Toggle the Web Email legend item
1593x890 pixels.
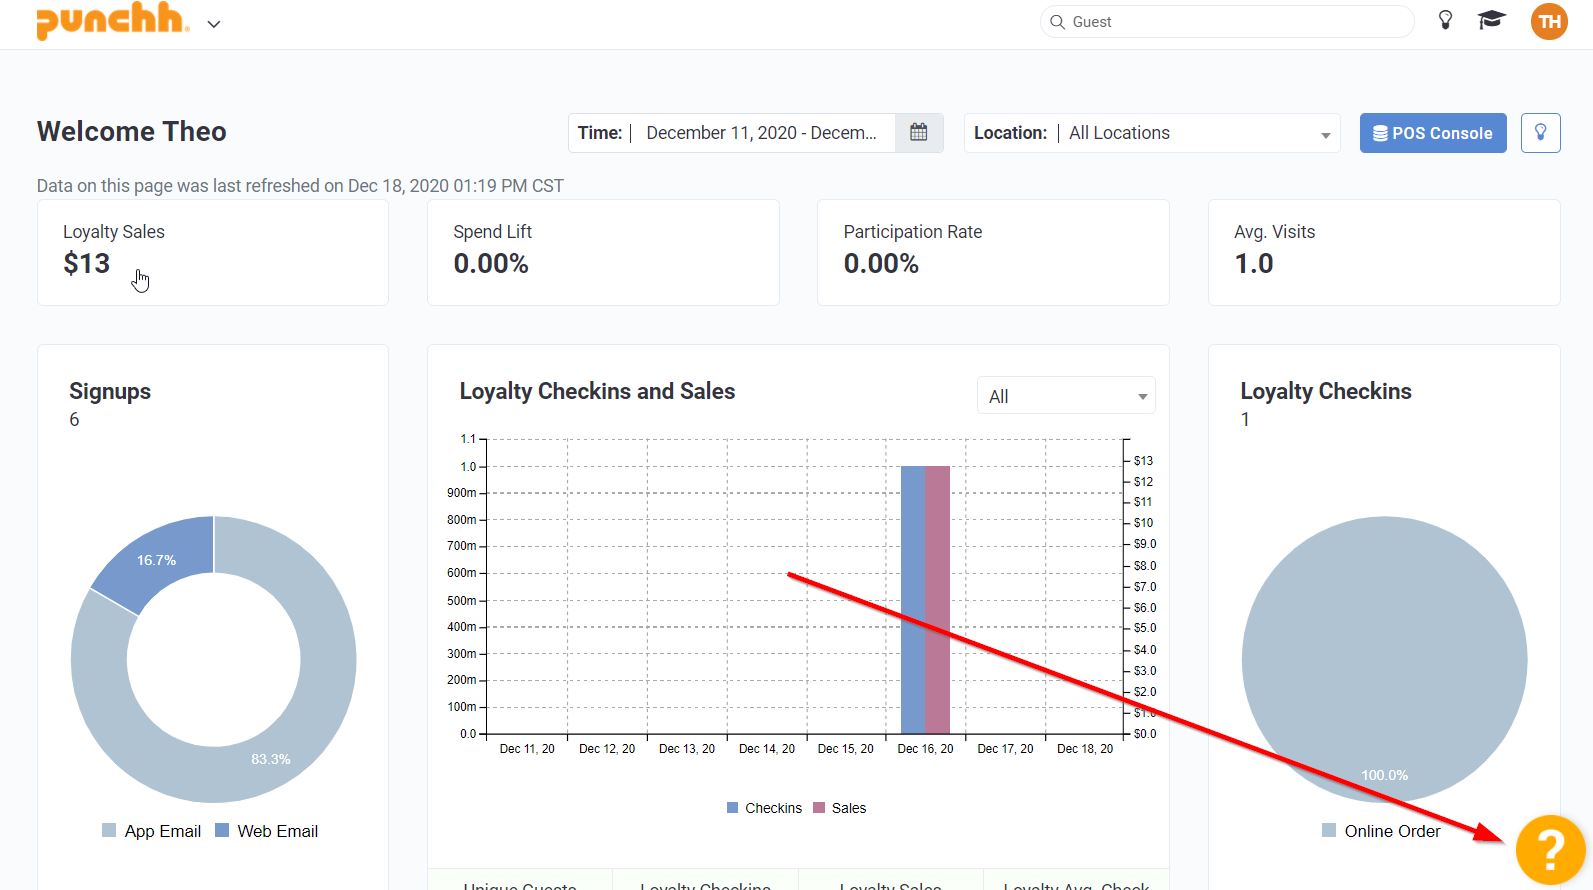[267, 831]
